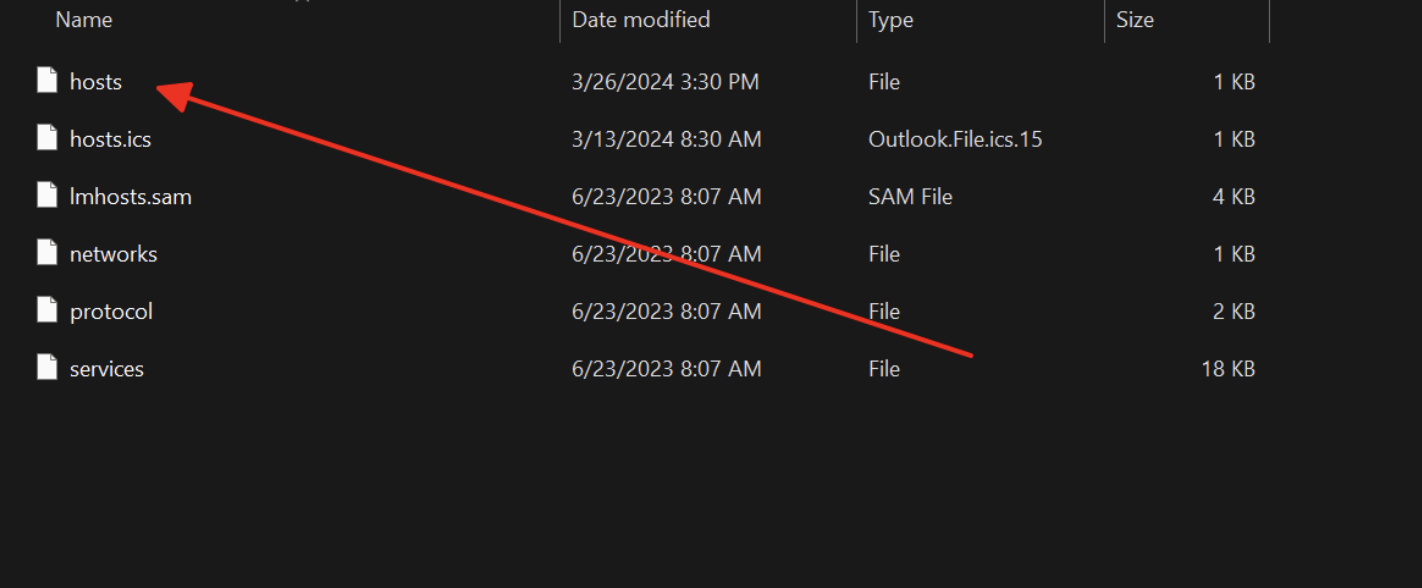Click the 18 KB size entry

(x=1228, y=369)
